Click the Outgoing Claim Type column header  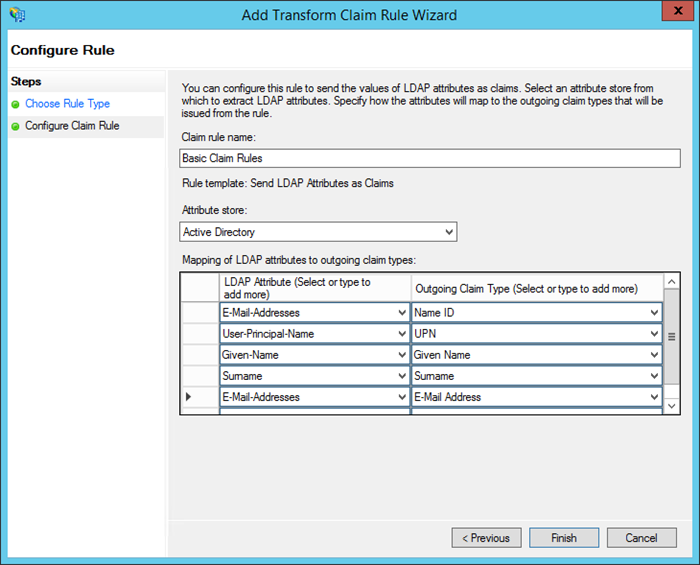coord(537,288)
